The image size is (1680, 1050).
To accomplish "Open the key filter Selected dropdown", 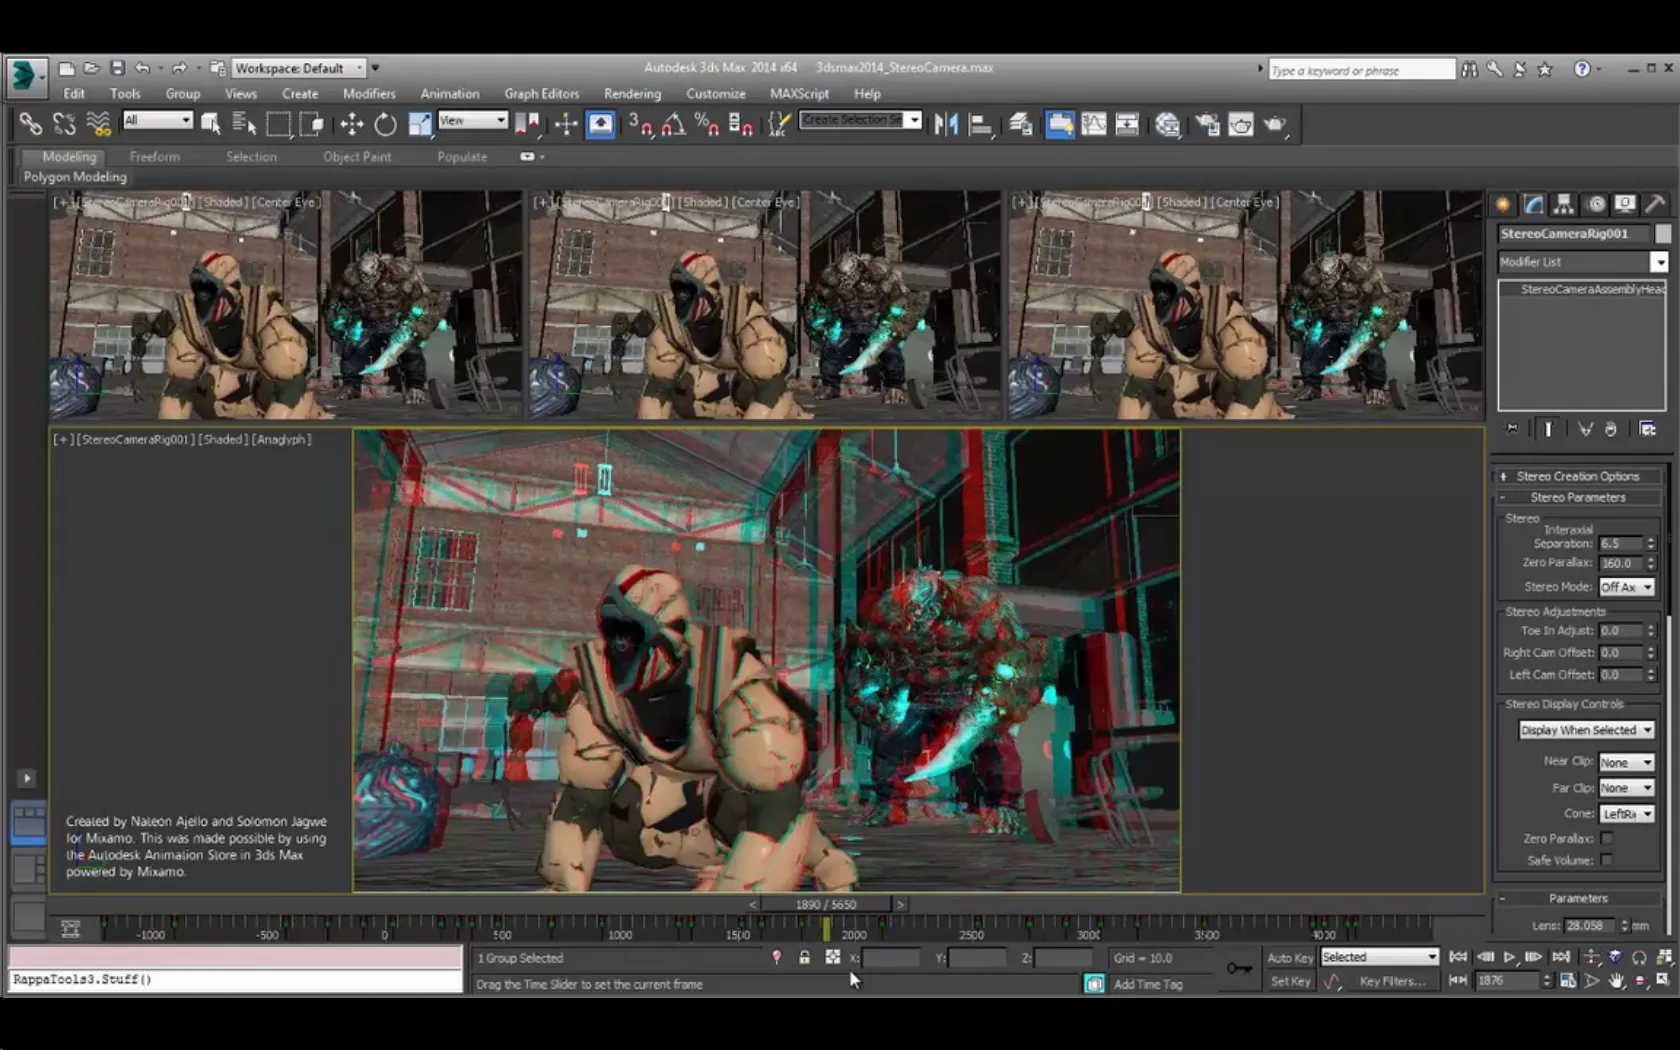I will (x=1379, y=957).
